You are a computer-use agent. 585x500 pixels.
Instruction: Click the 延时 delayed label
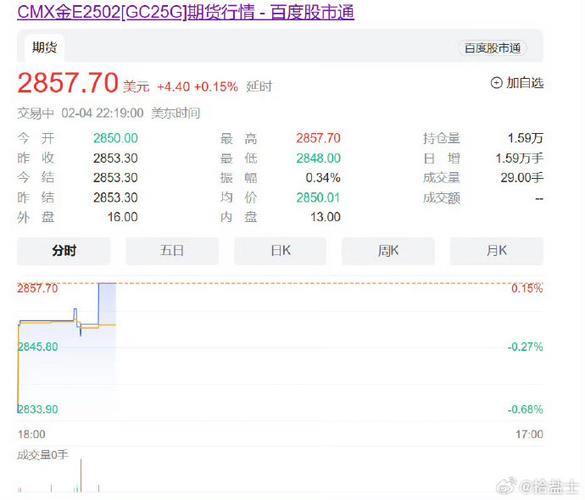point(259,87)
